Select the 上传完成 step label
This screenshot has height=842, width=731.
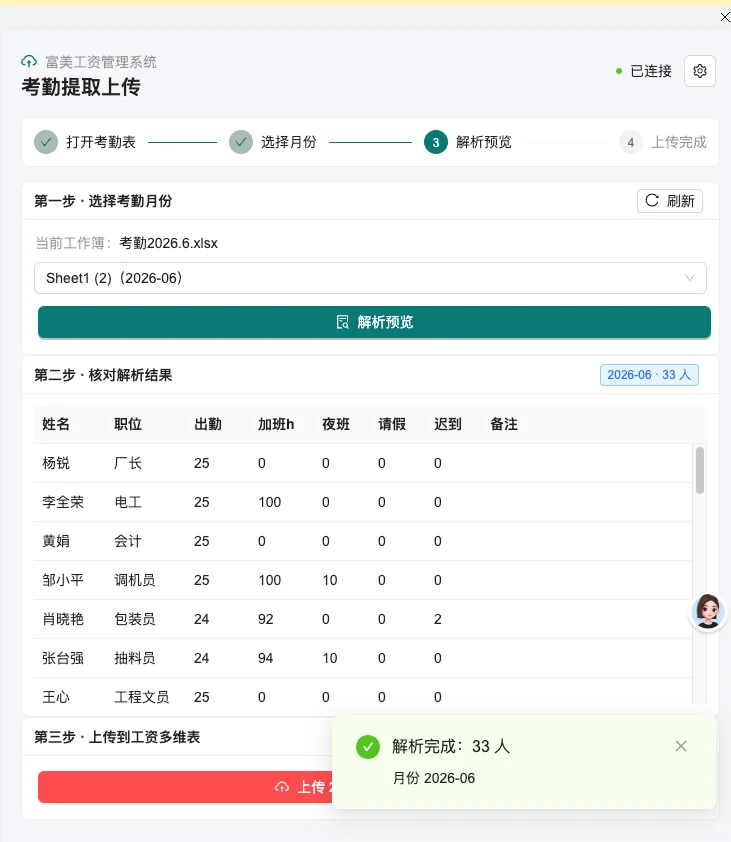[679, 142]
